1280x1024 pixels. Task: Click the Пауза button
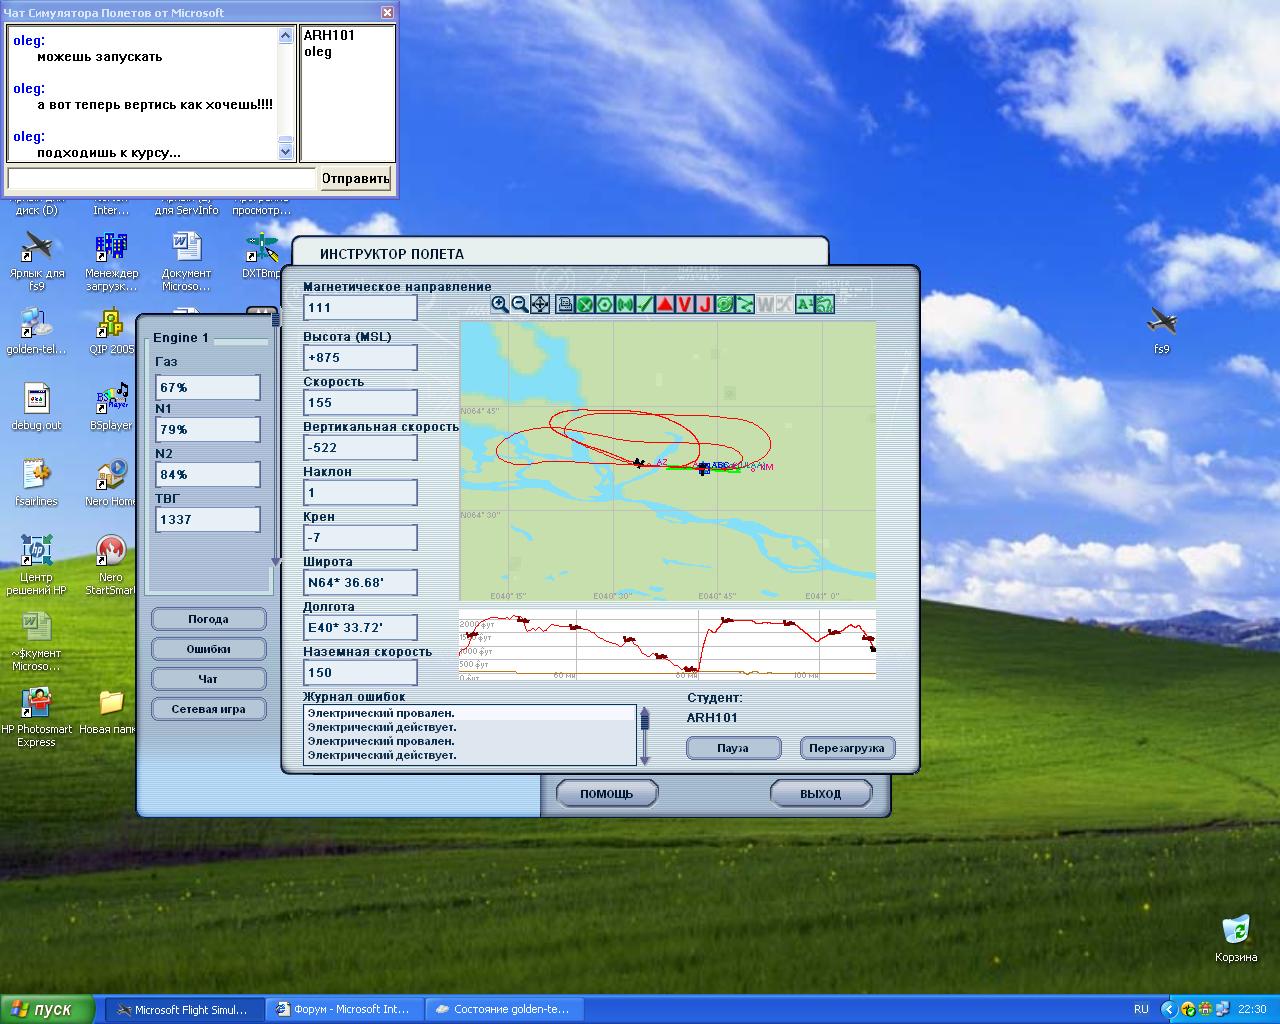coord(733,748)
